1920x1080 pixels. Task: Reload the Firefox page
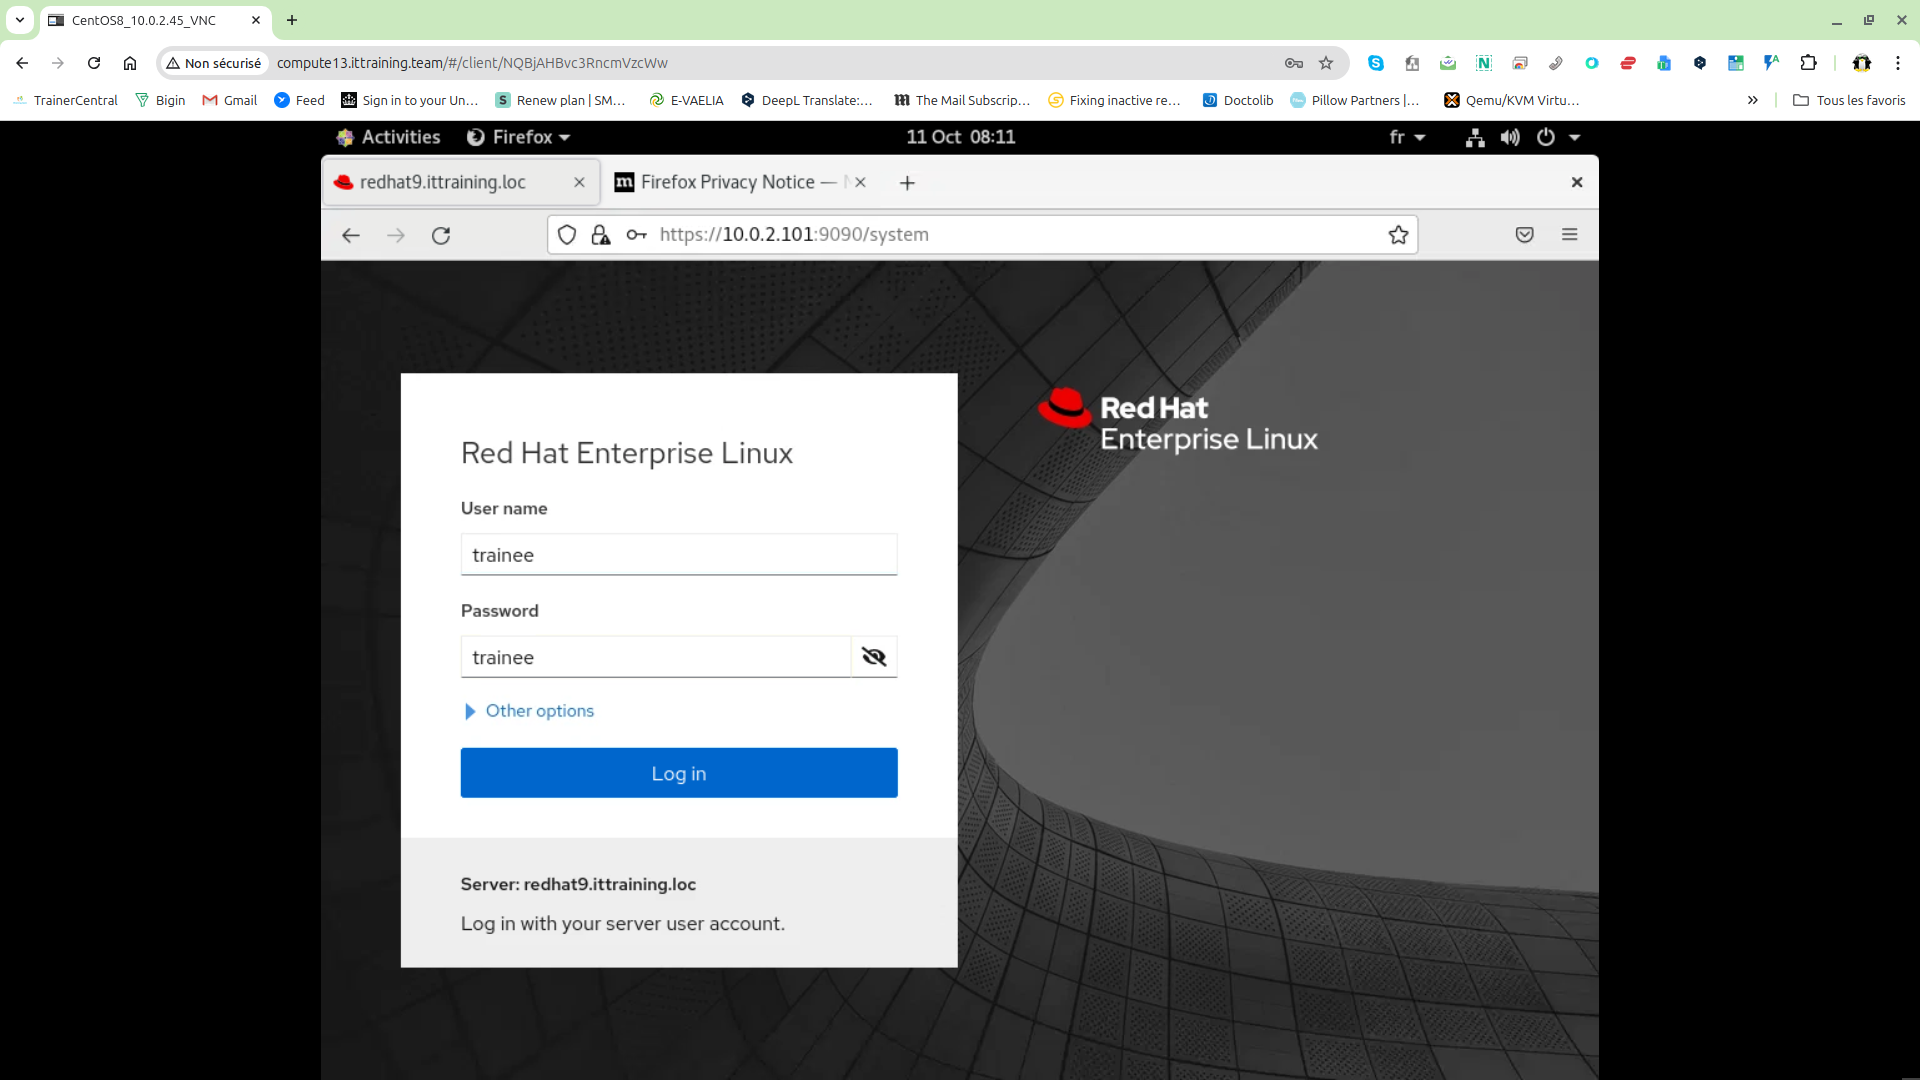pos(441,235)
